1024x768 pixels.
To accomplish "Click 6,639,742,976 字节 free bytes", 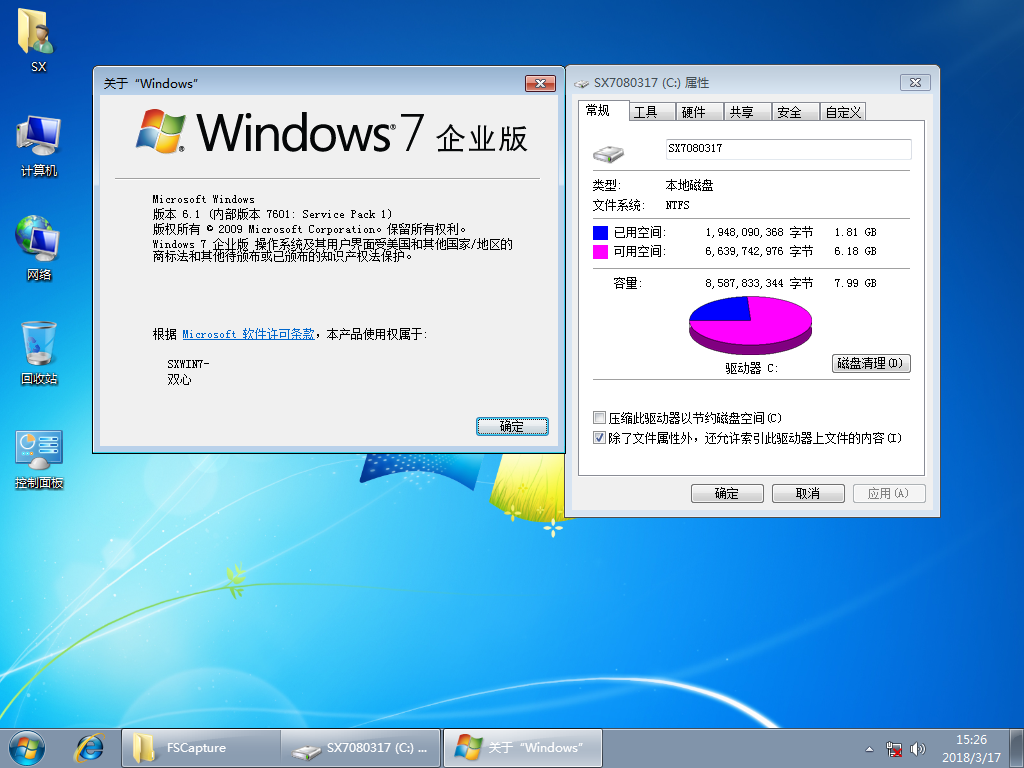I will 759,251.
